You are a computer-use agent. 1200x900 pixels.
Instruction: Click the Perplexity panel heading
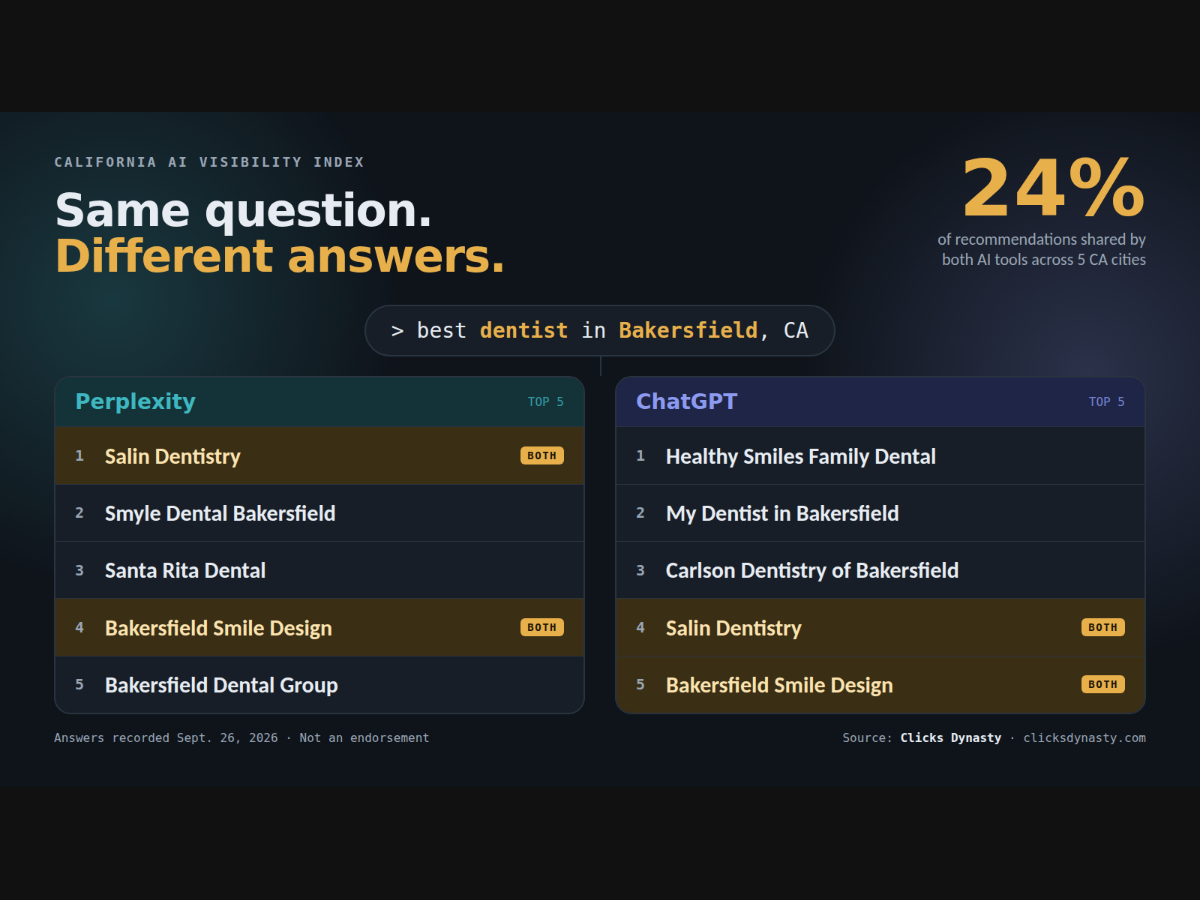coord(135,402)
